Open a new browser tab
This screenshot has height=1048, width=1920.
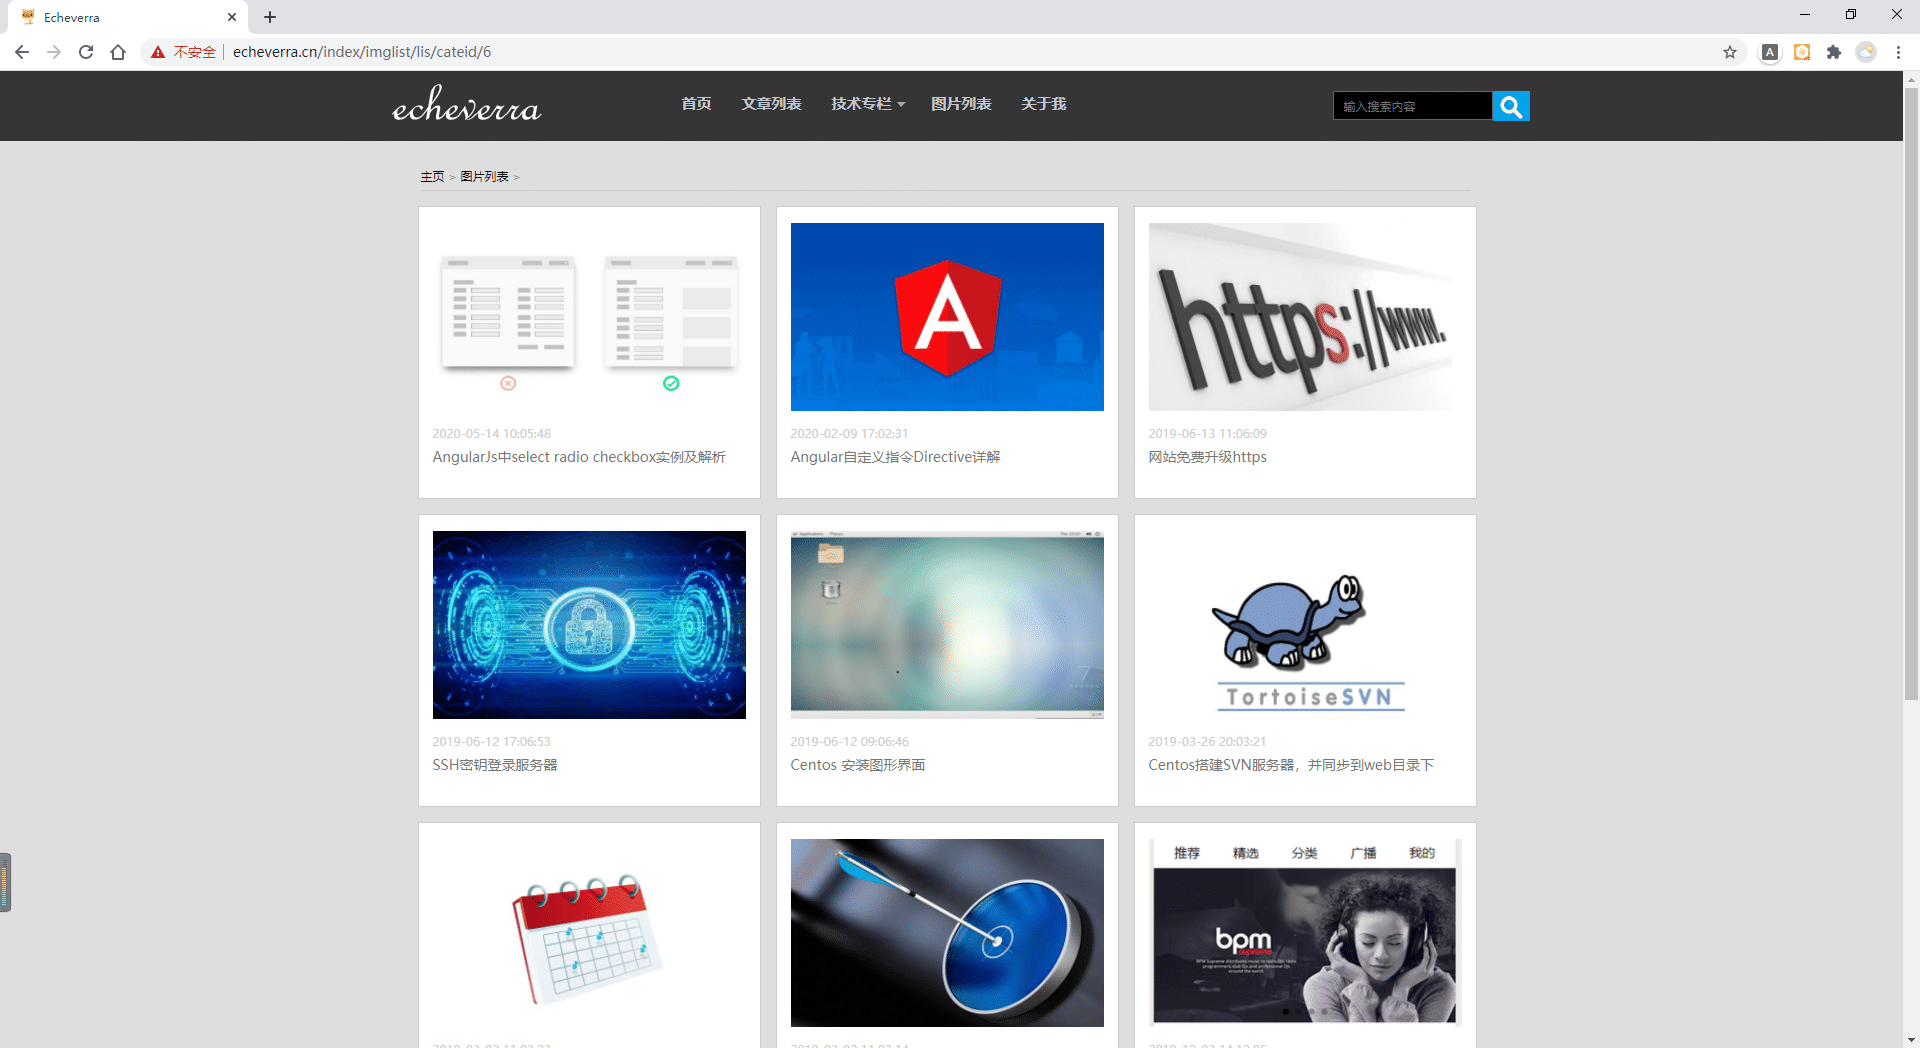pyautogui.click(x=270, y=17)
